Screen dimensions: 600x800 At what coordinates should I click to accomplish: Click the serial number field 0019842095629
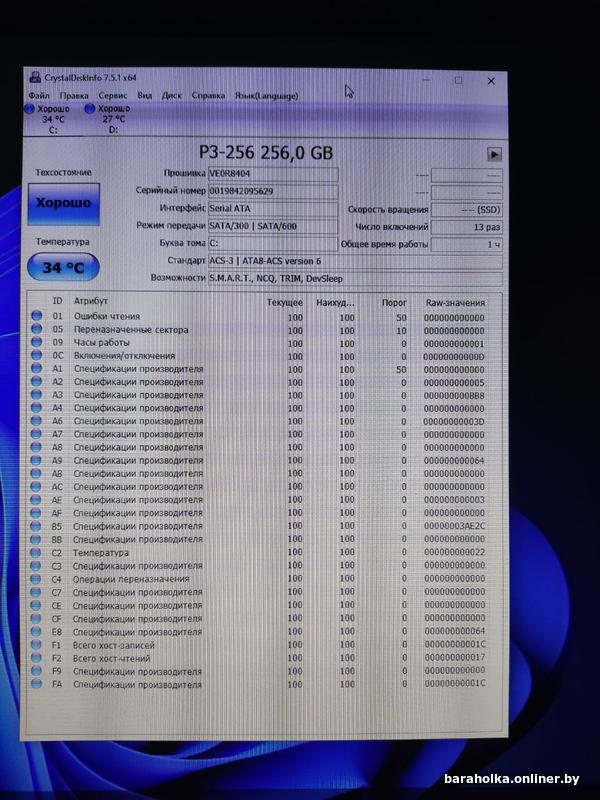tap(273, 191)
